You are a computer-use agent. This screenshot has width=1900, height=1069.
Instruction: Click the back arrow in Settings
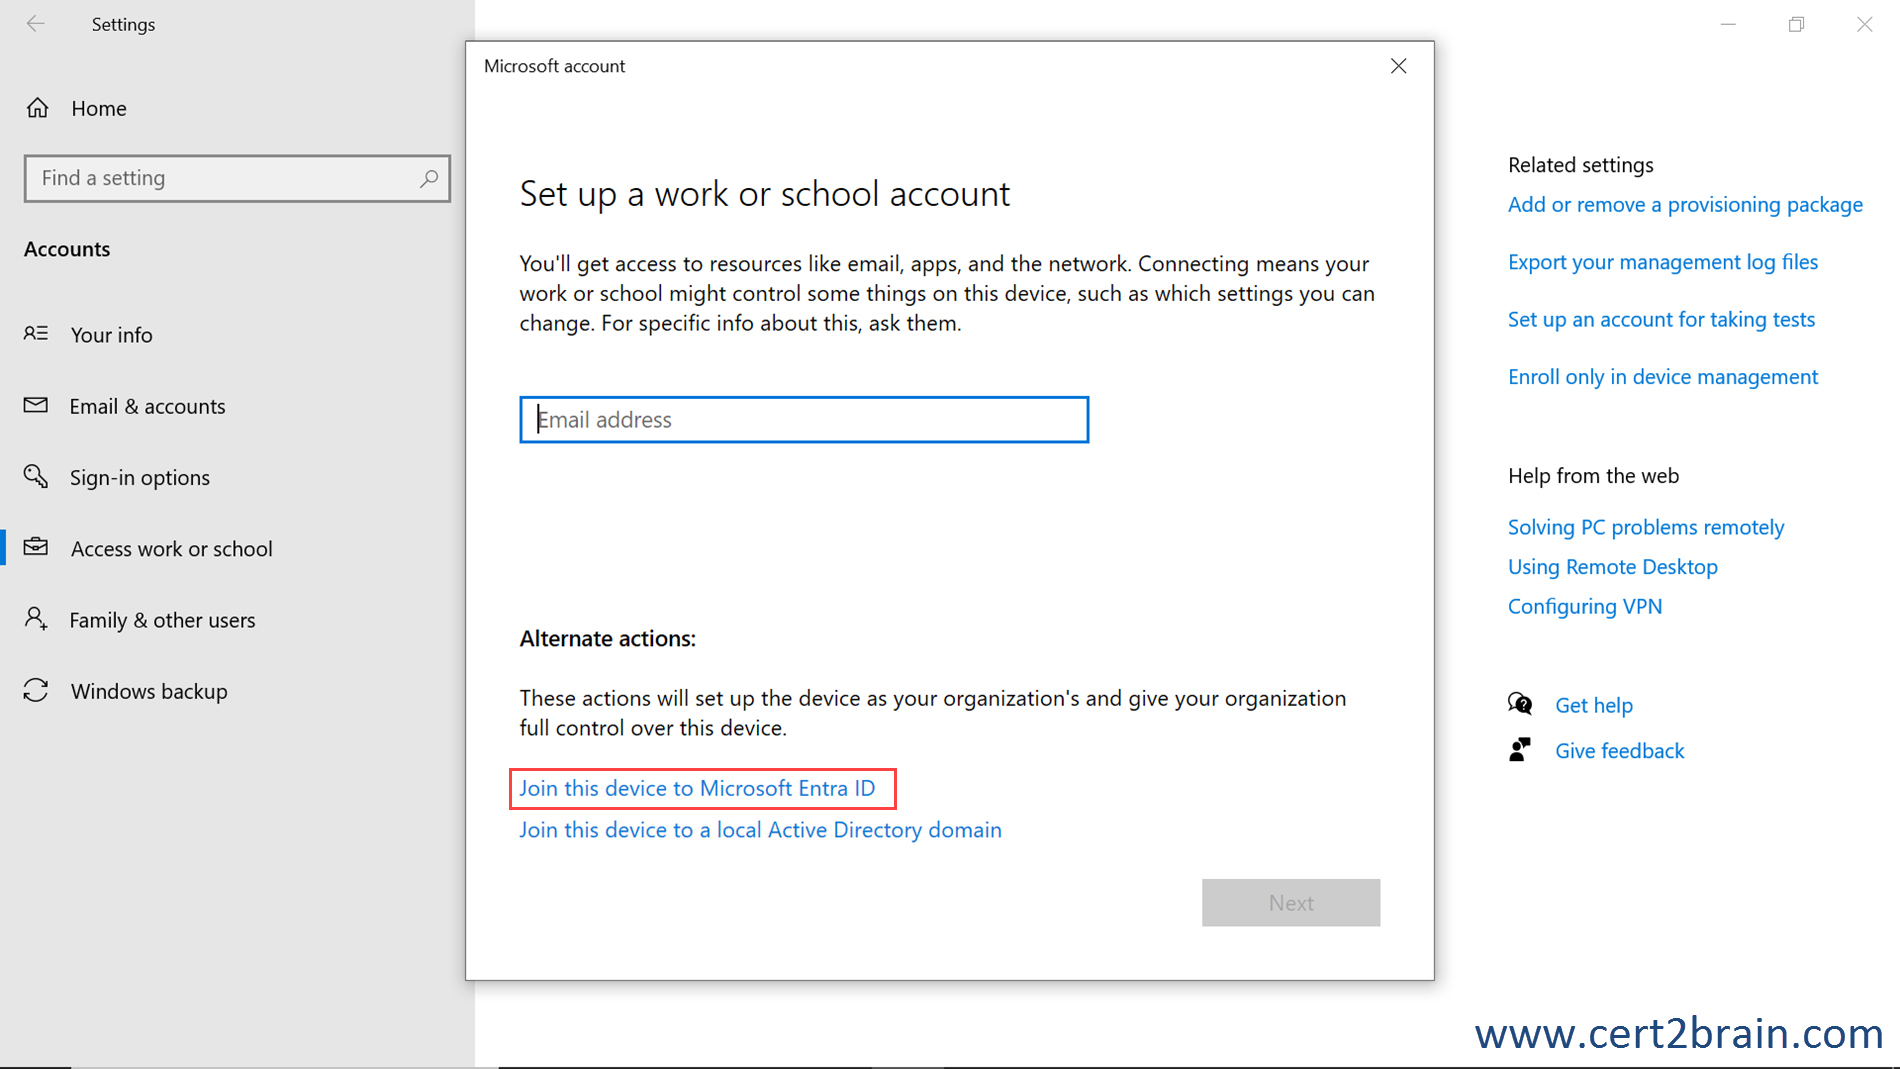tap(36, 24)
